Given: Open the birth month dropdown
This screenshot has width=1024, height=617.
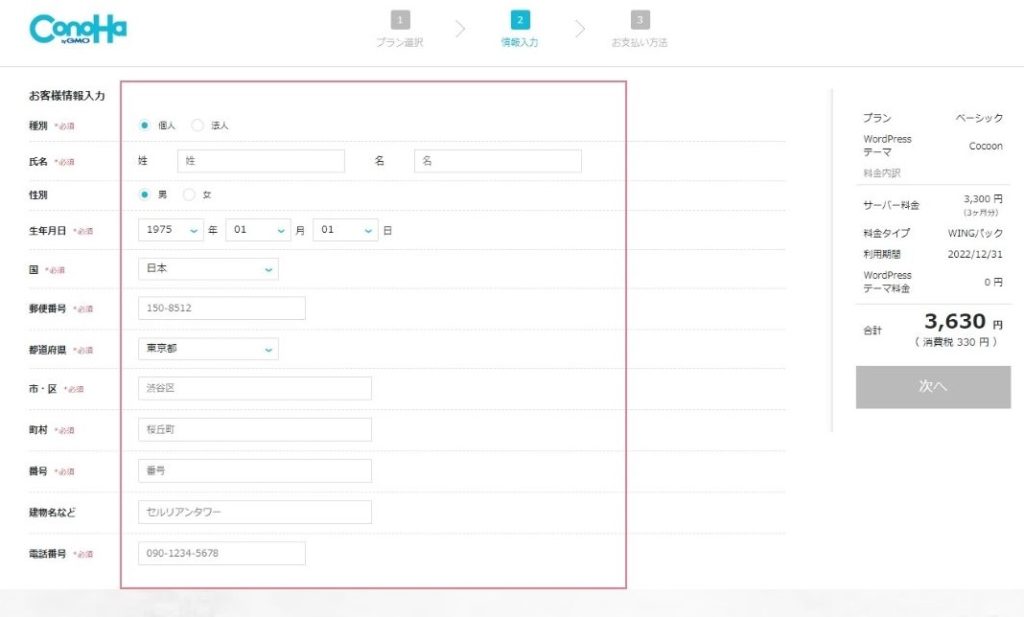Looking at the screenshot, I should coord(258,230).
